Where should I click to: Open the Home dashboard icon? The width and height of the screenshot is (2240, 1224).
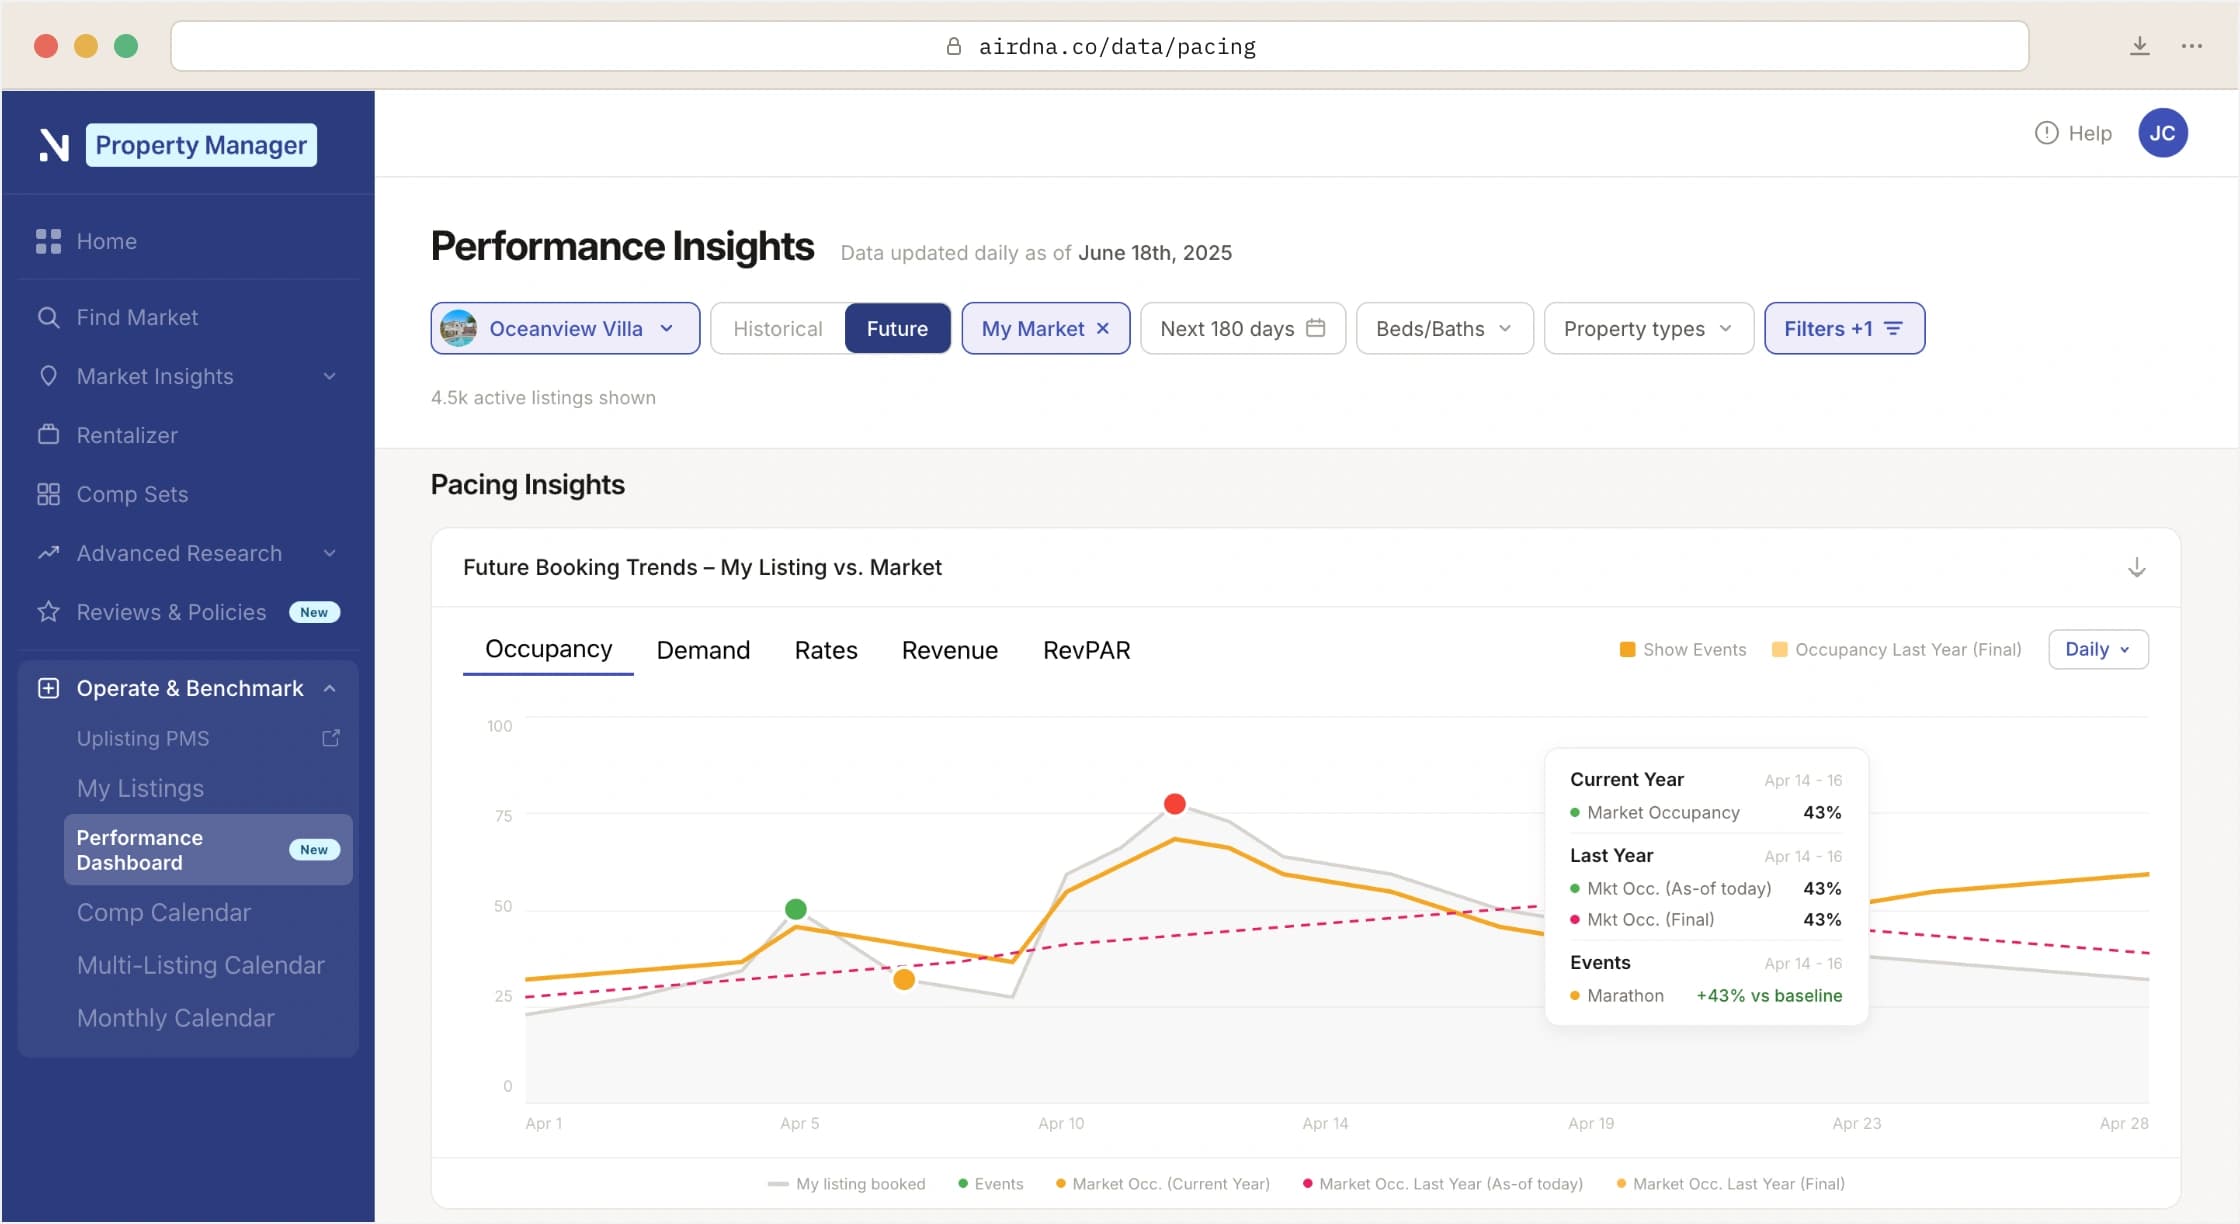49,240
